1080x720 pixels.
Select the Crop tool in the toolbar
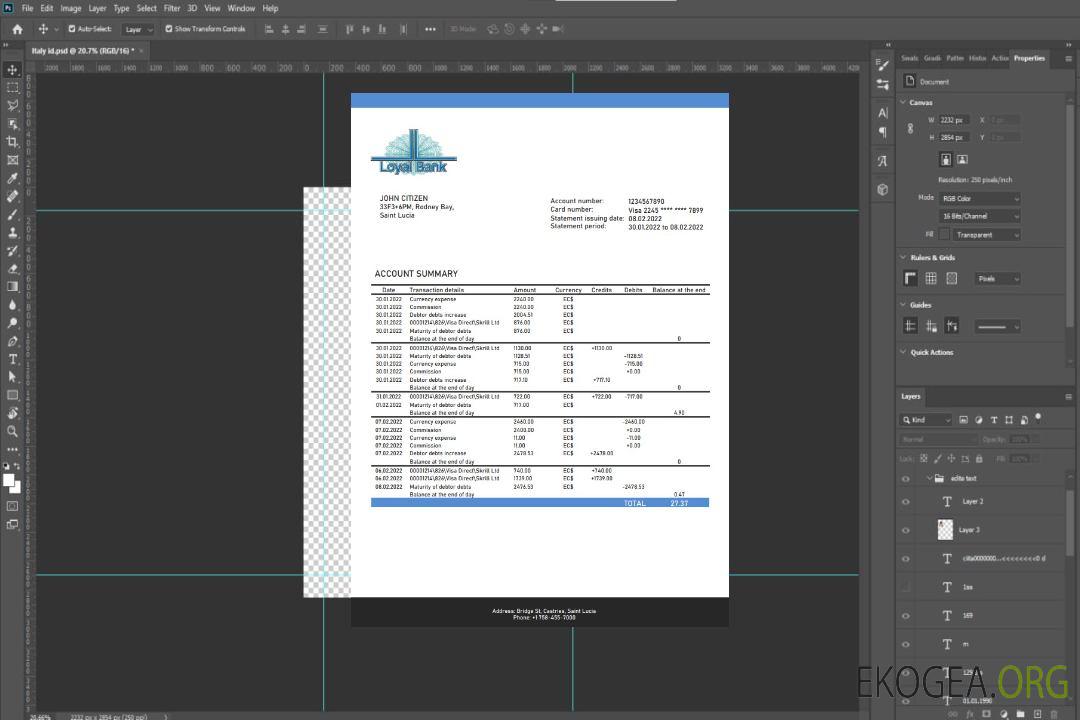pyautogui.click(x=12, y=142)
